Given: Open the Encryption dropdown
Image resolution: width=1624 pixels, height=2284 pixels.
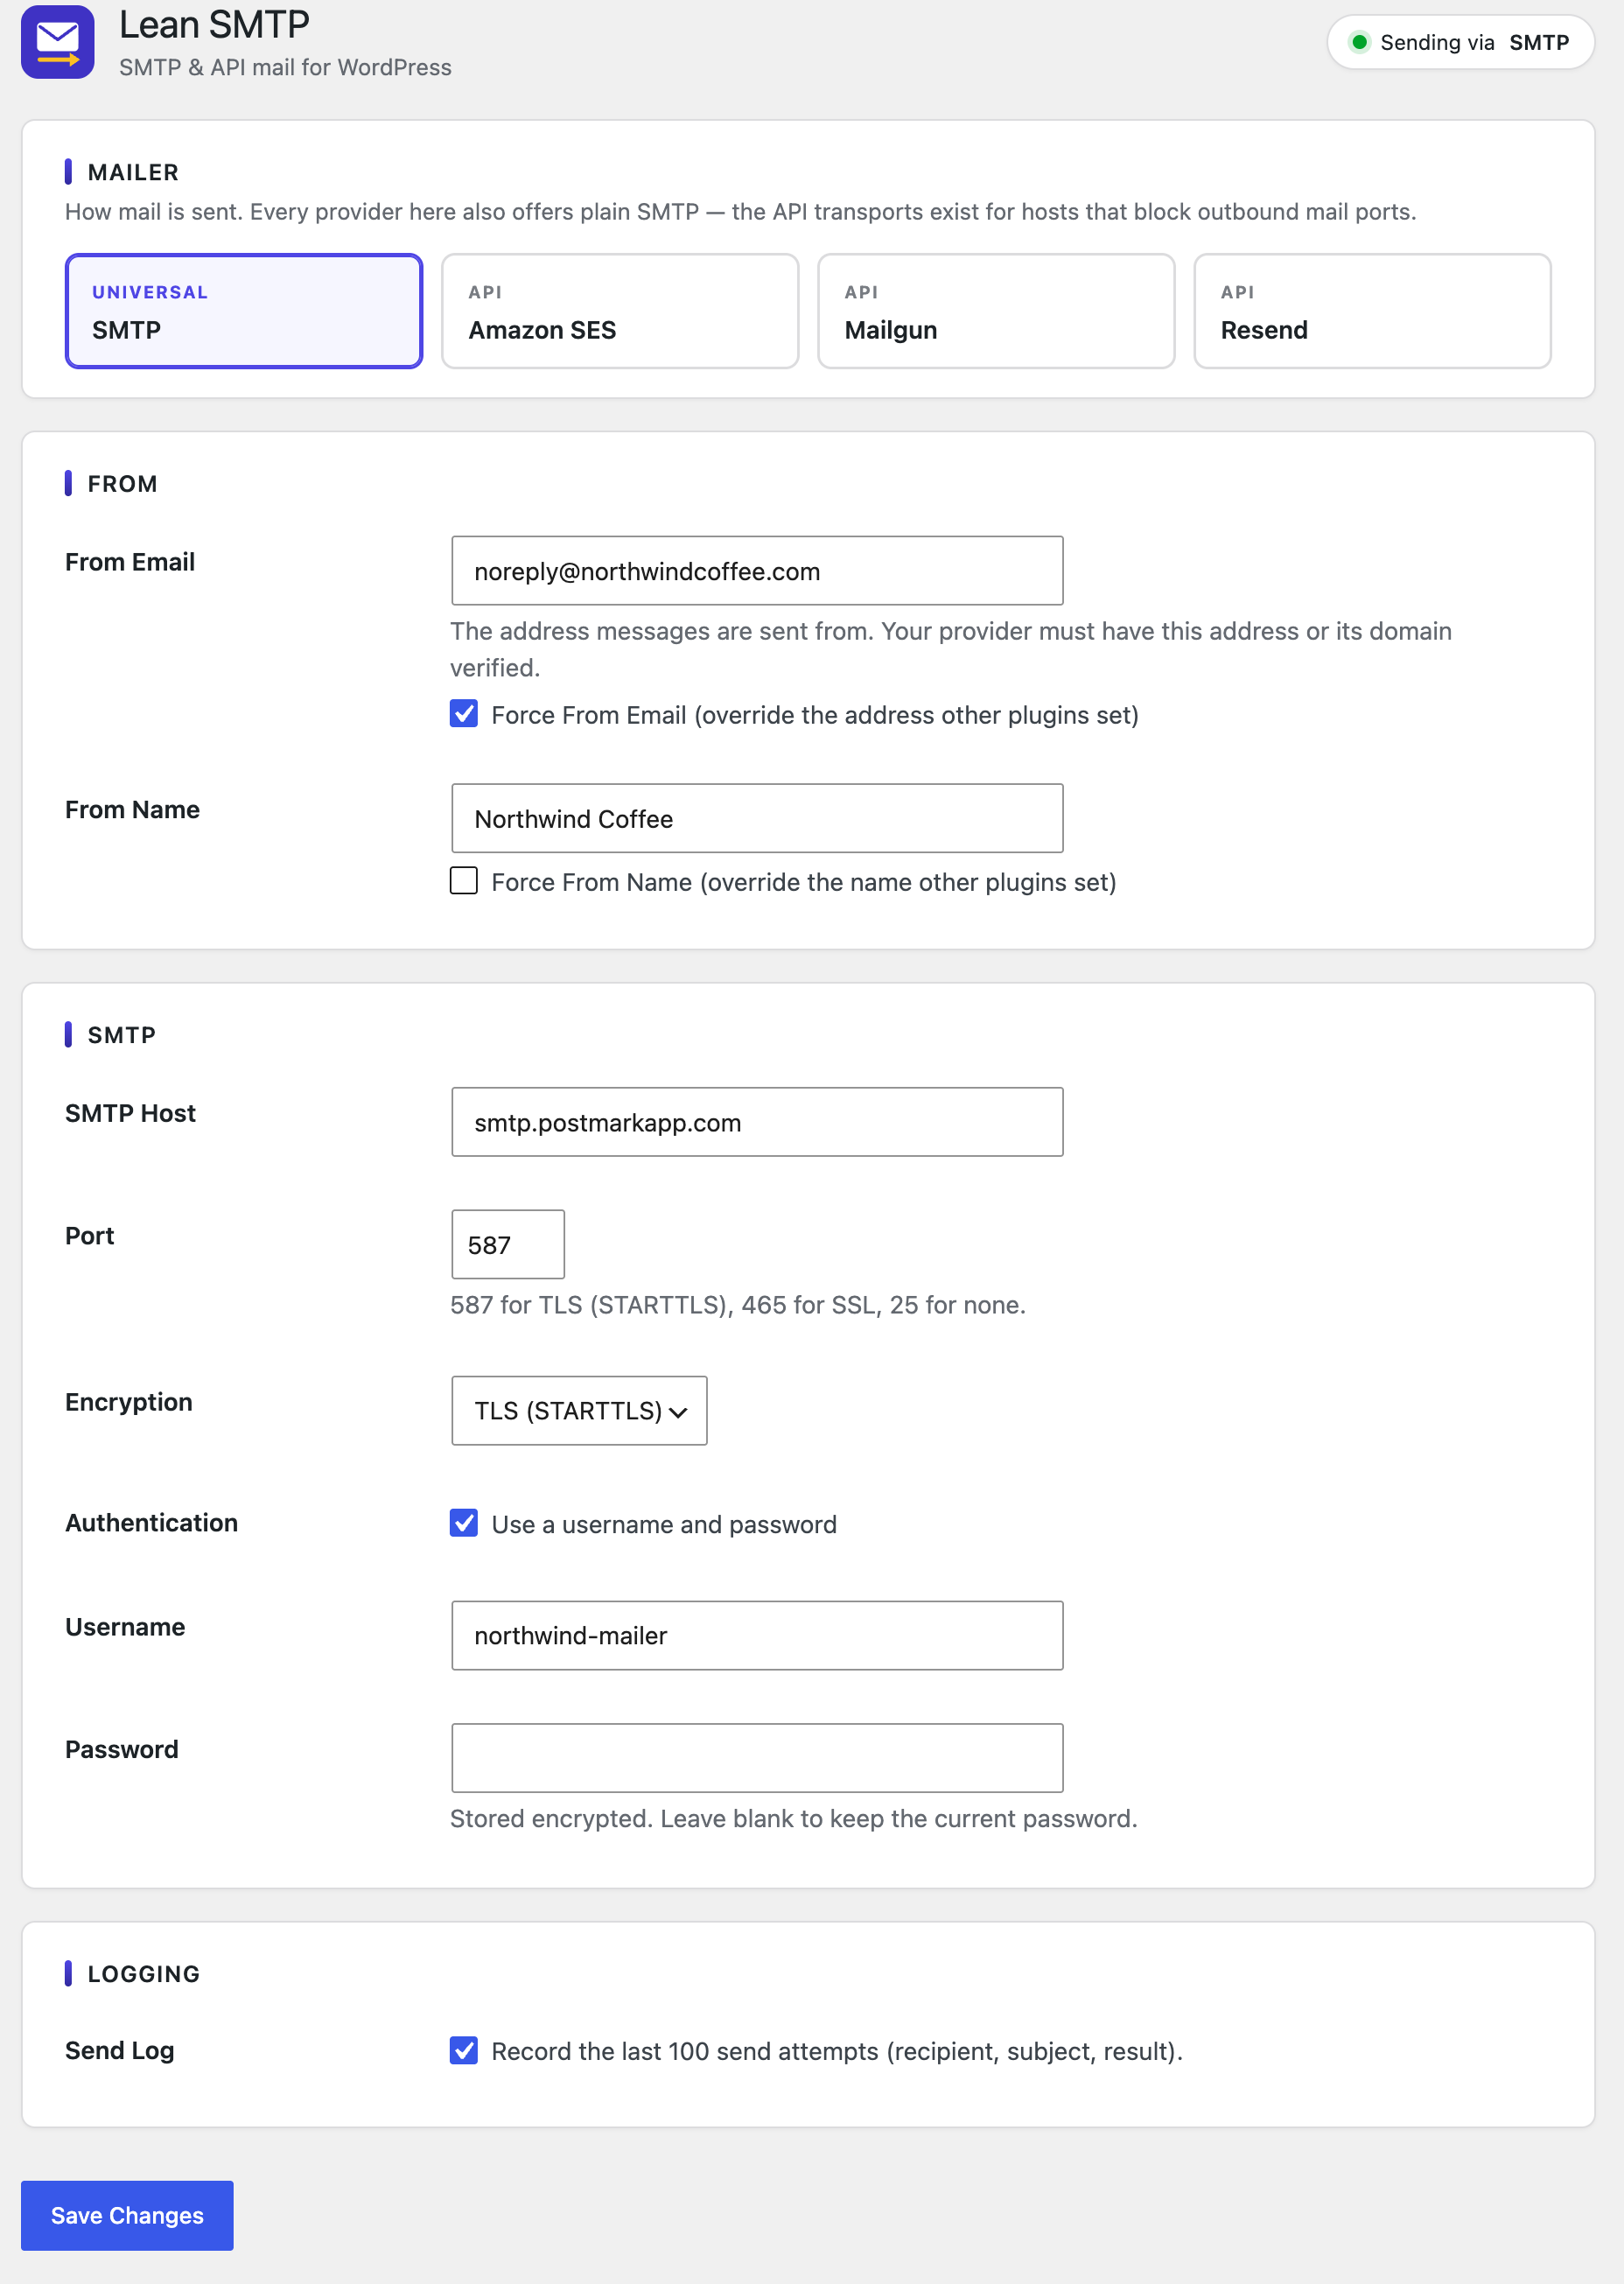Looking at the screenshot, I should coord(579,1410).
